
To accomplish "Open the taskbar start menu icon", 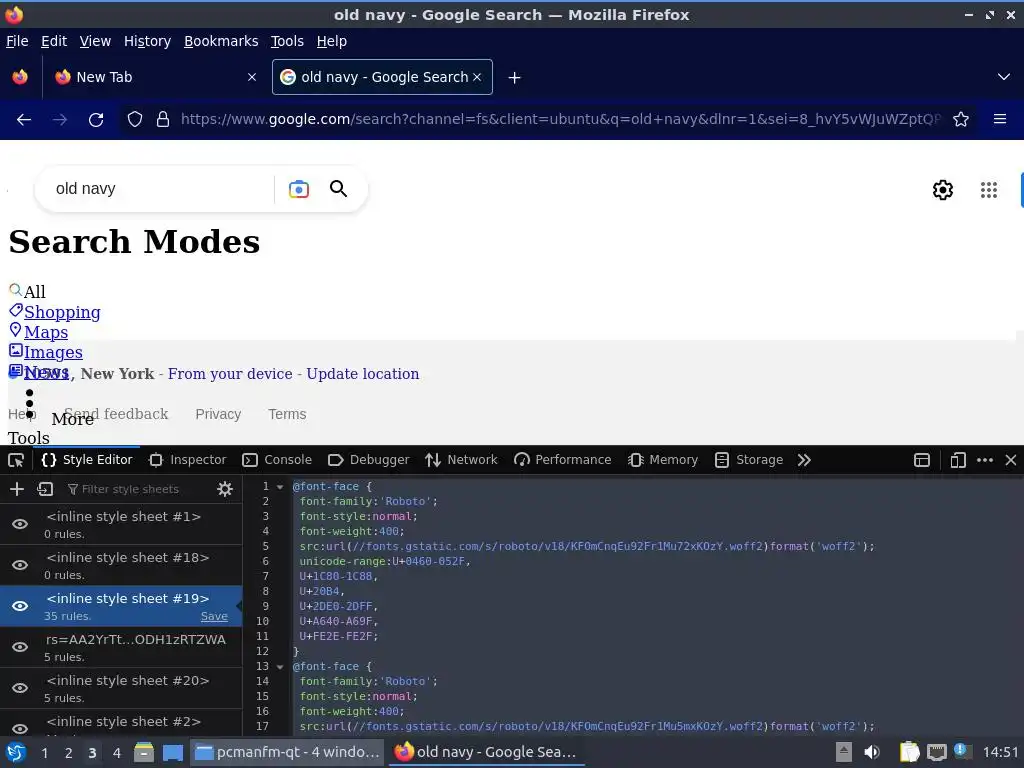I will click(16, 752).
